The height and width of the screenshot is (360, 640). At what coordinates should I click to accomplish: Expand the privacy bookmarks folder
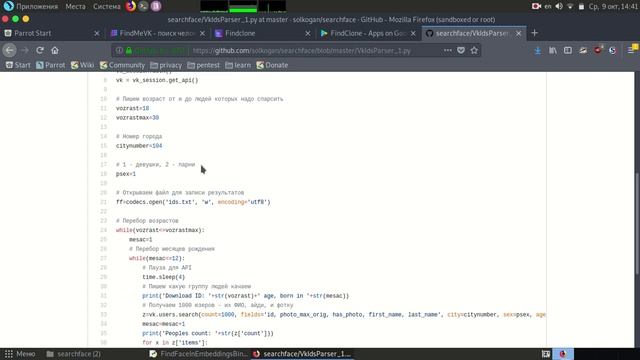click(x=166, y=65)
